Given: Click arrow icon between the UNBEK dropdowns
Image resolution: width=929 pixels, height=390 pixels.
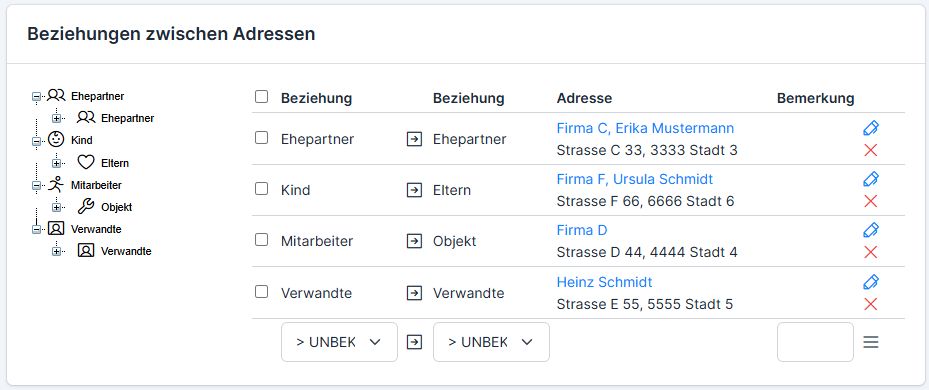Looking at the screenshot, I should (414, 342).
